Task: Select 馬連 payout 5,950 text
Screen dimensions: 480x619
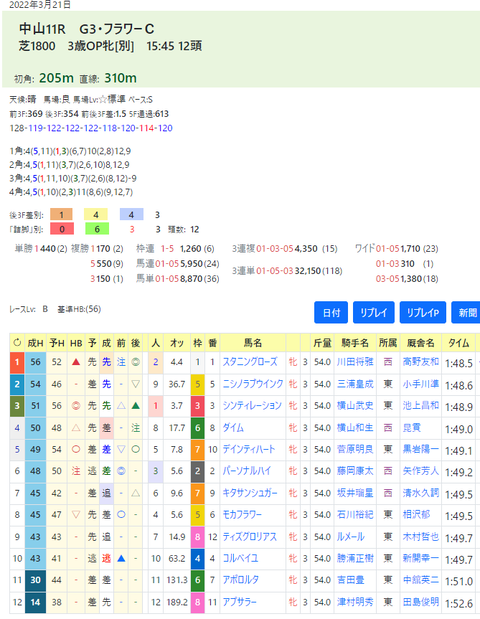Action: (191, 263)
